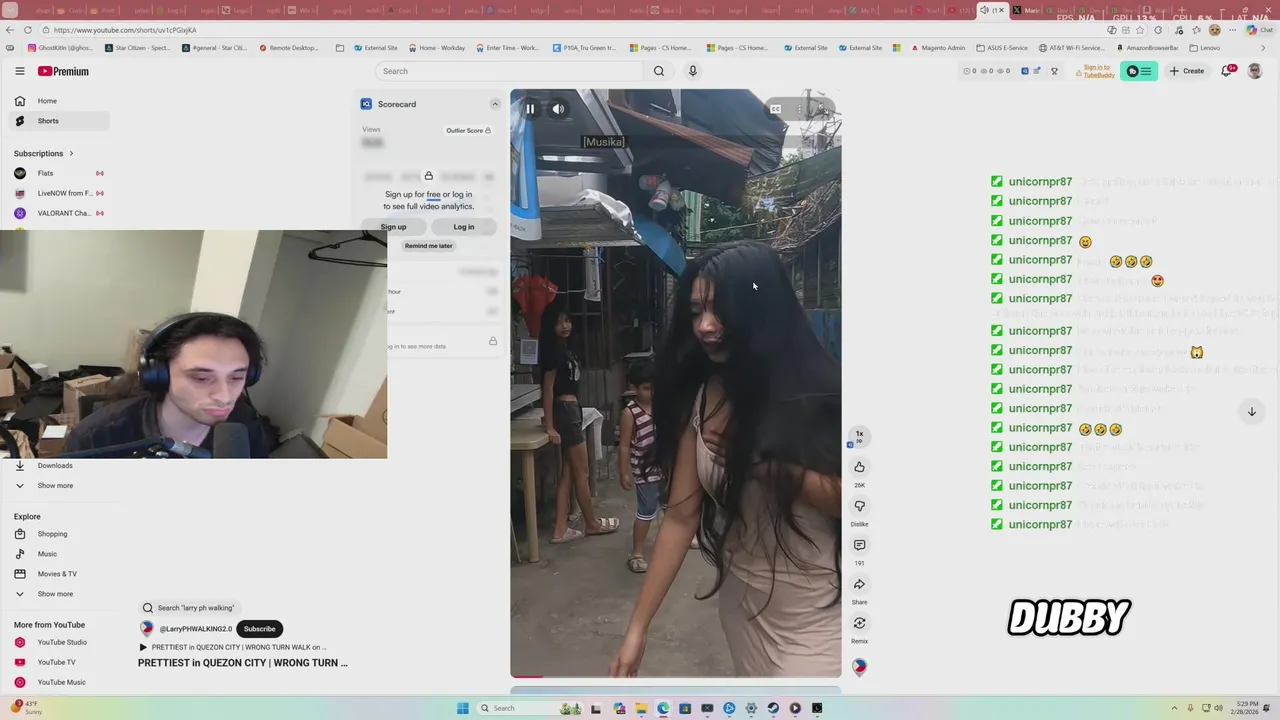
Task: Open Shopping under Explore
Action: (x=58, y=534)
